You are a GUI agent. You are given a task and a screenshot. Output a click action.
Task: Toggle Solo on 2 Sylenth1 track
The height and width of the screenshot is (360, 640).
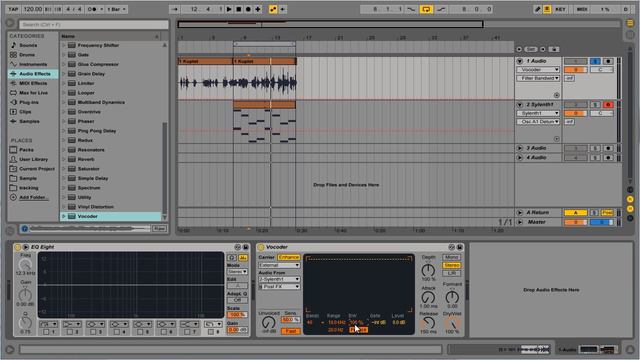click(595, 105)
